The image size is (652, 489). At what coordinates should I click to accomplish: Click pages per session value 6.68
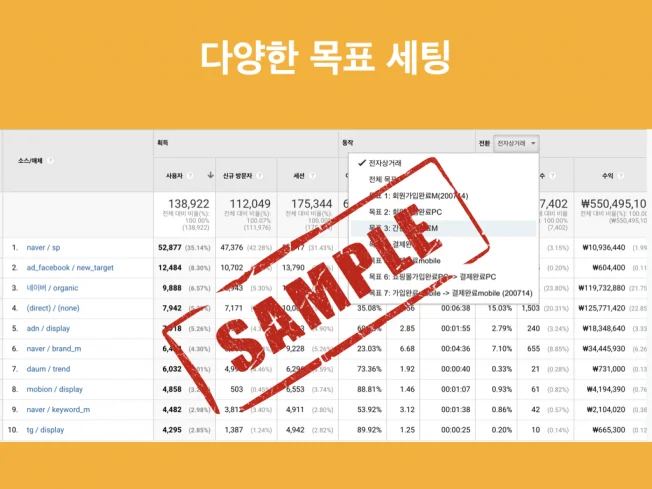pos(407,348)
